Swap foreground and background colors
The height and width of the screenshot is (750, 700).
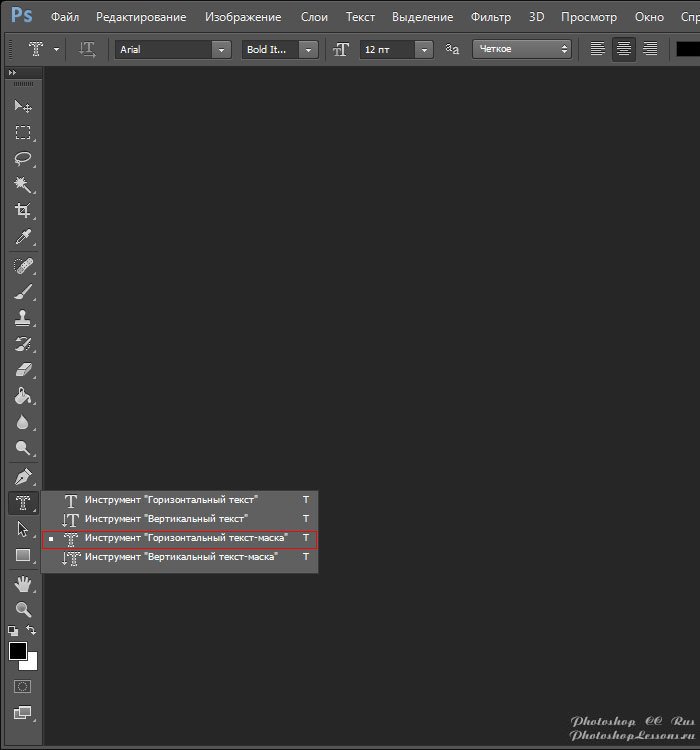coord(31,631)
